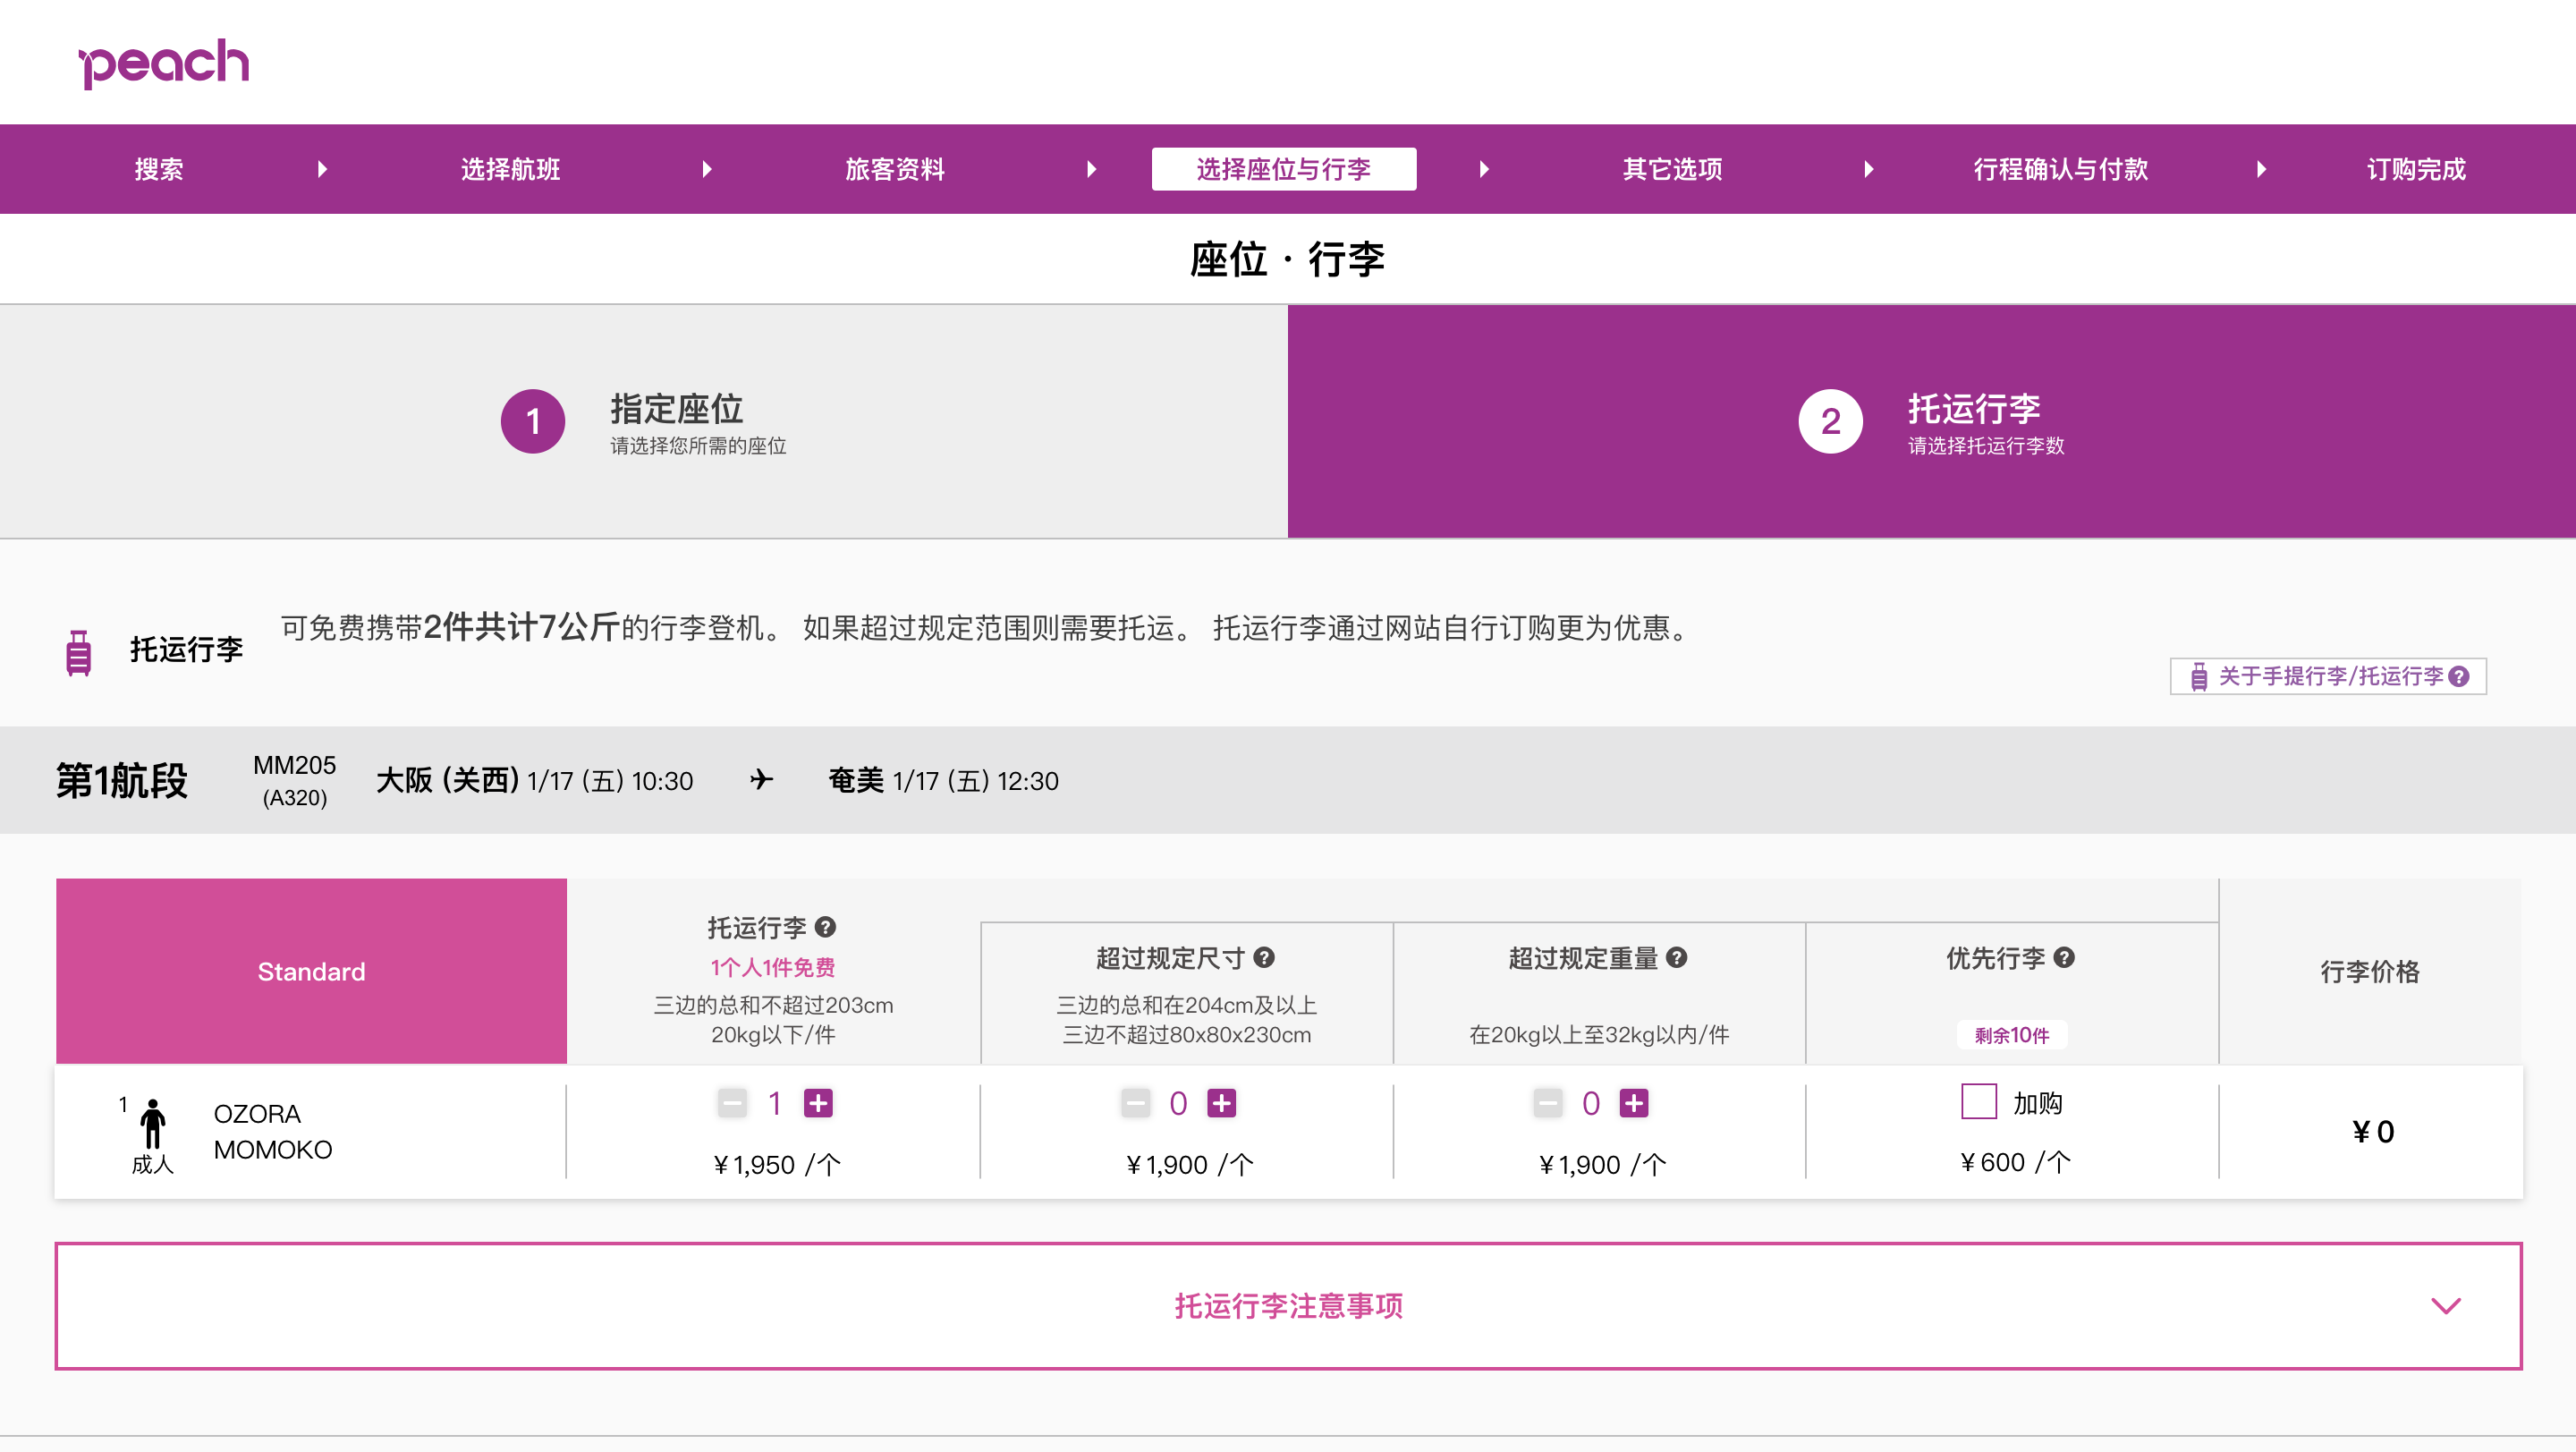Click the chevron in 托运行李注意事项 bar

(2445, 1305)
